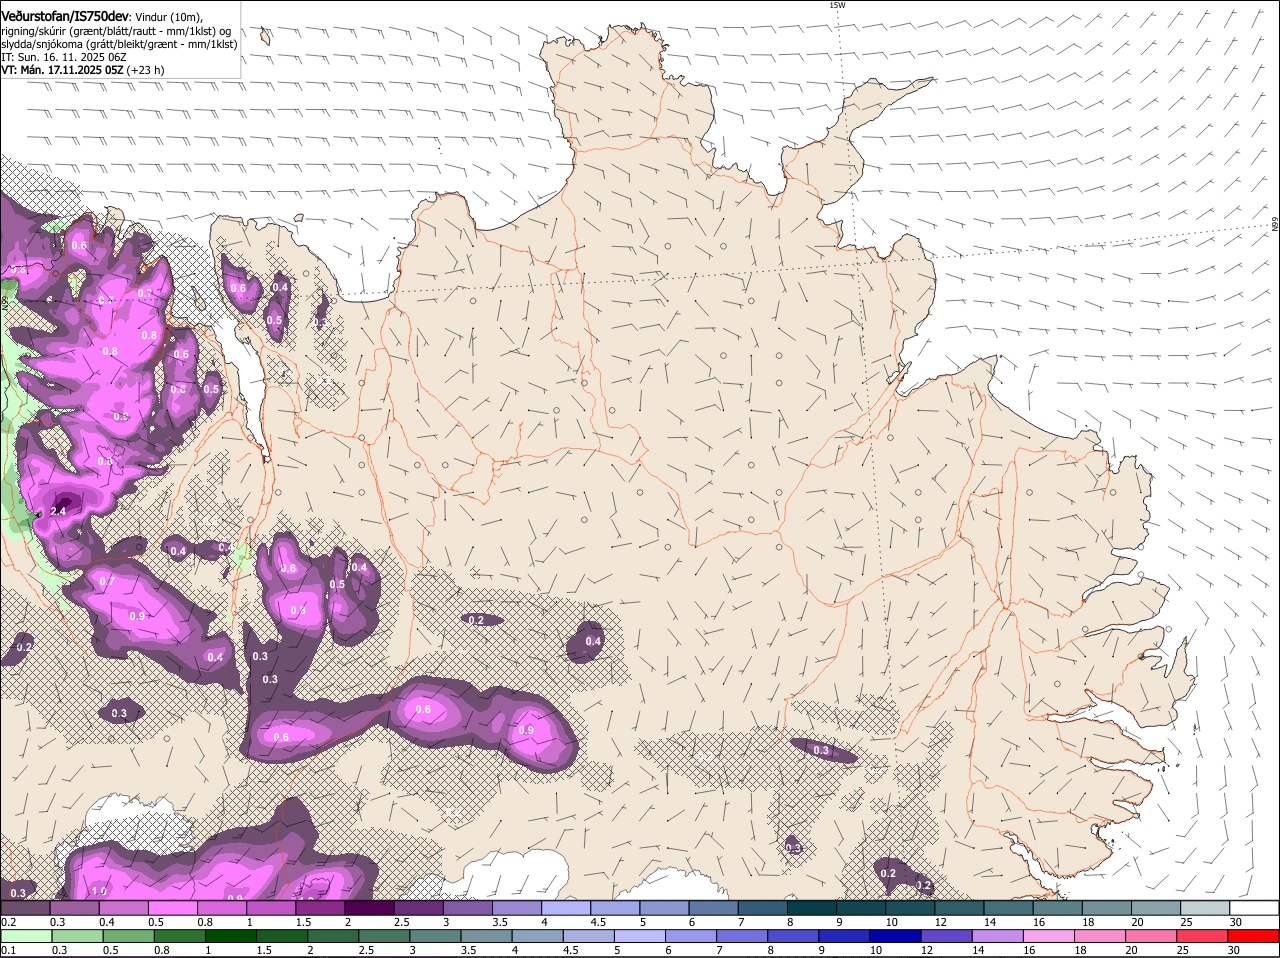Click the '0.2' label on the upper legend
The image size is (1280, 958).
8,921
